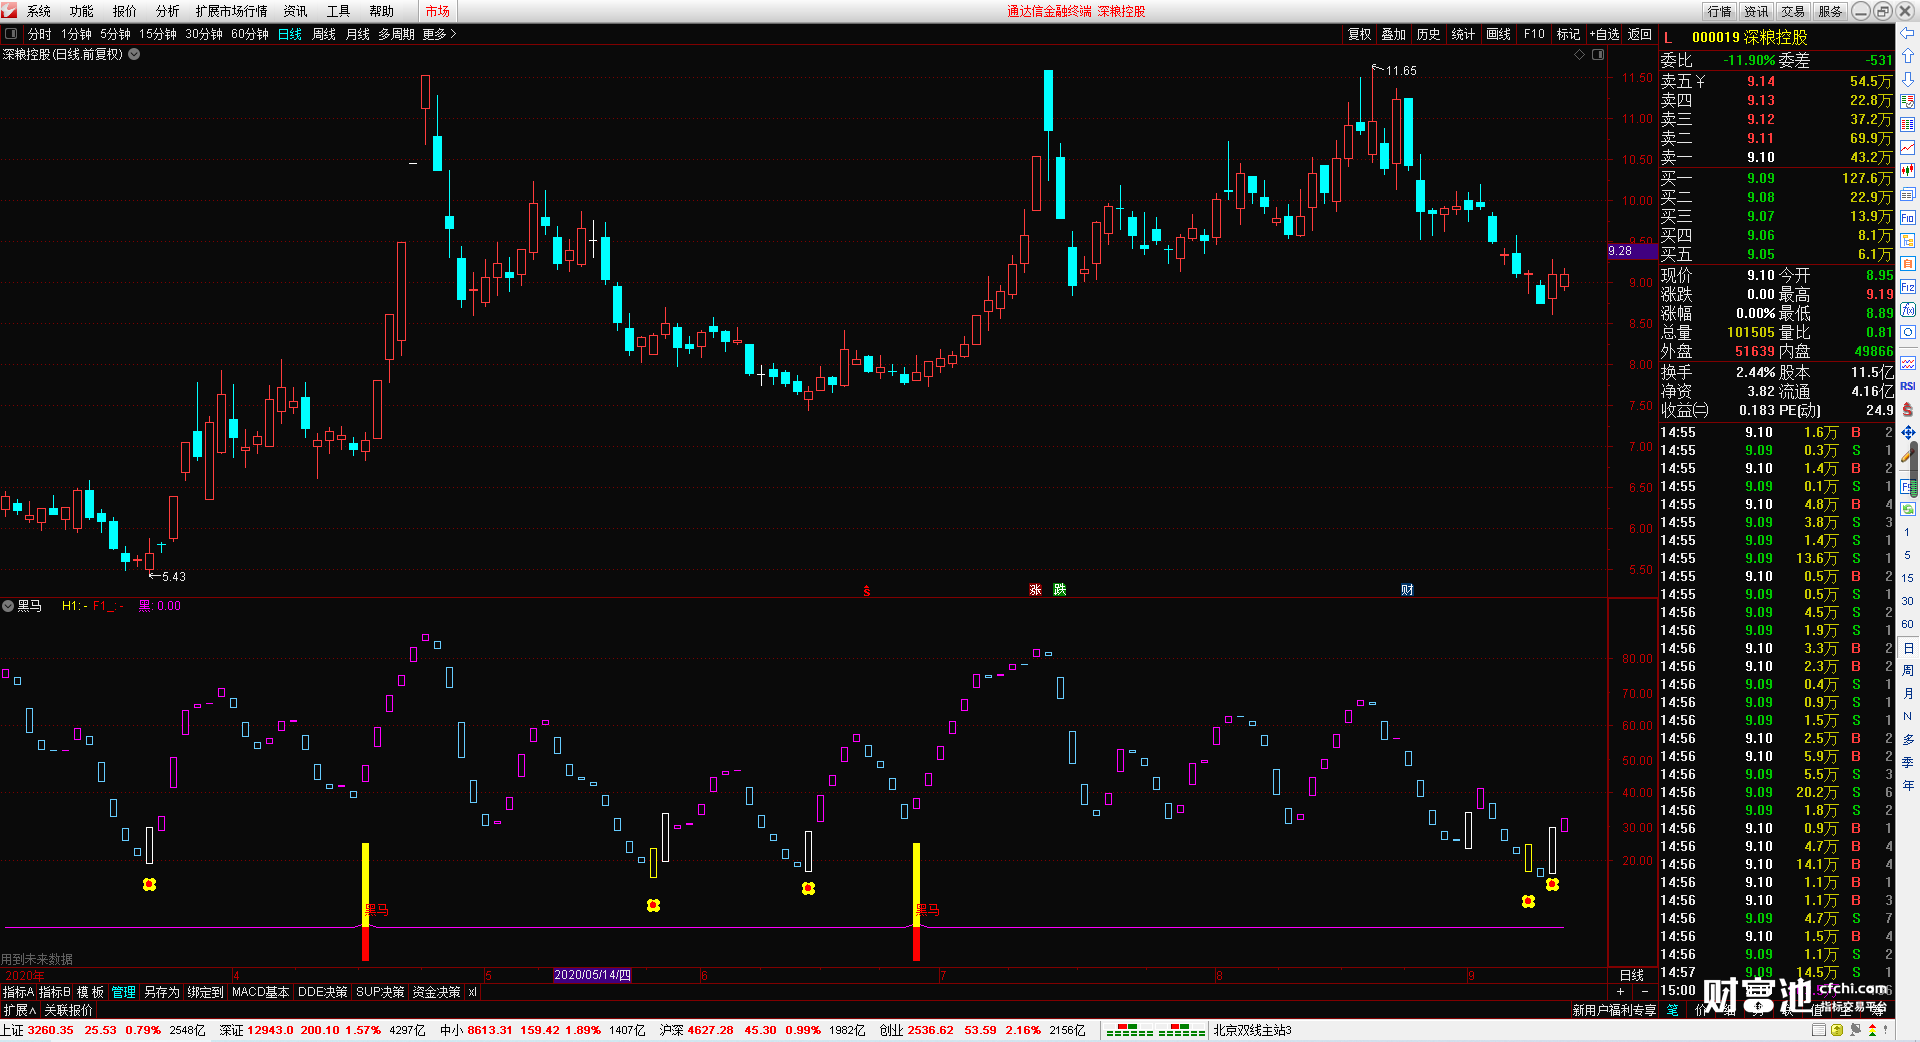Click the up arrow icon in right sidebar
Image resolution: width=1920 pixels, height=1042 pixels.
[1908, 56]
